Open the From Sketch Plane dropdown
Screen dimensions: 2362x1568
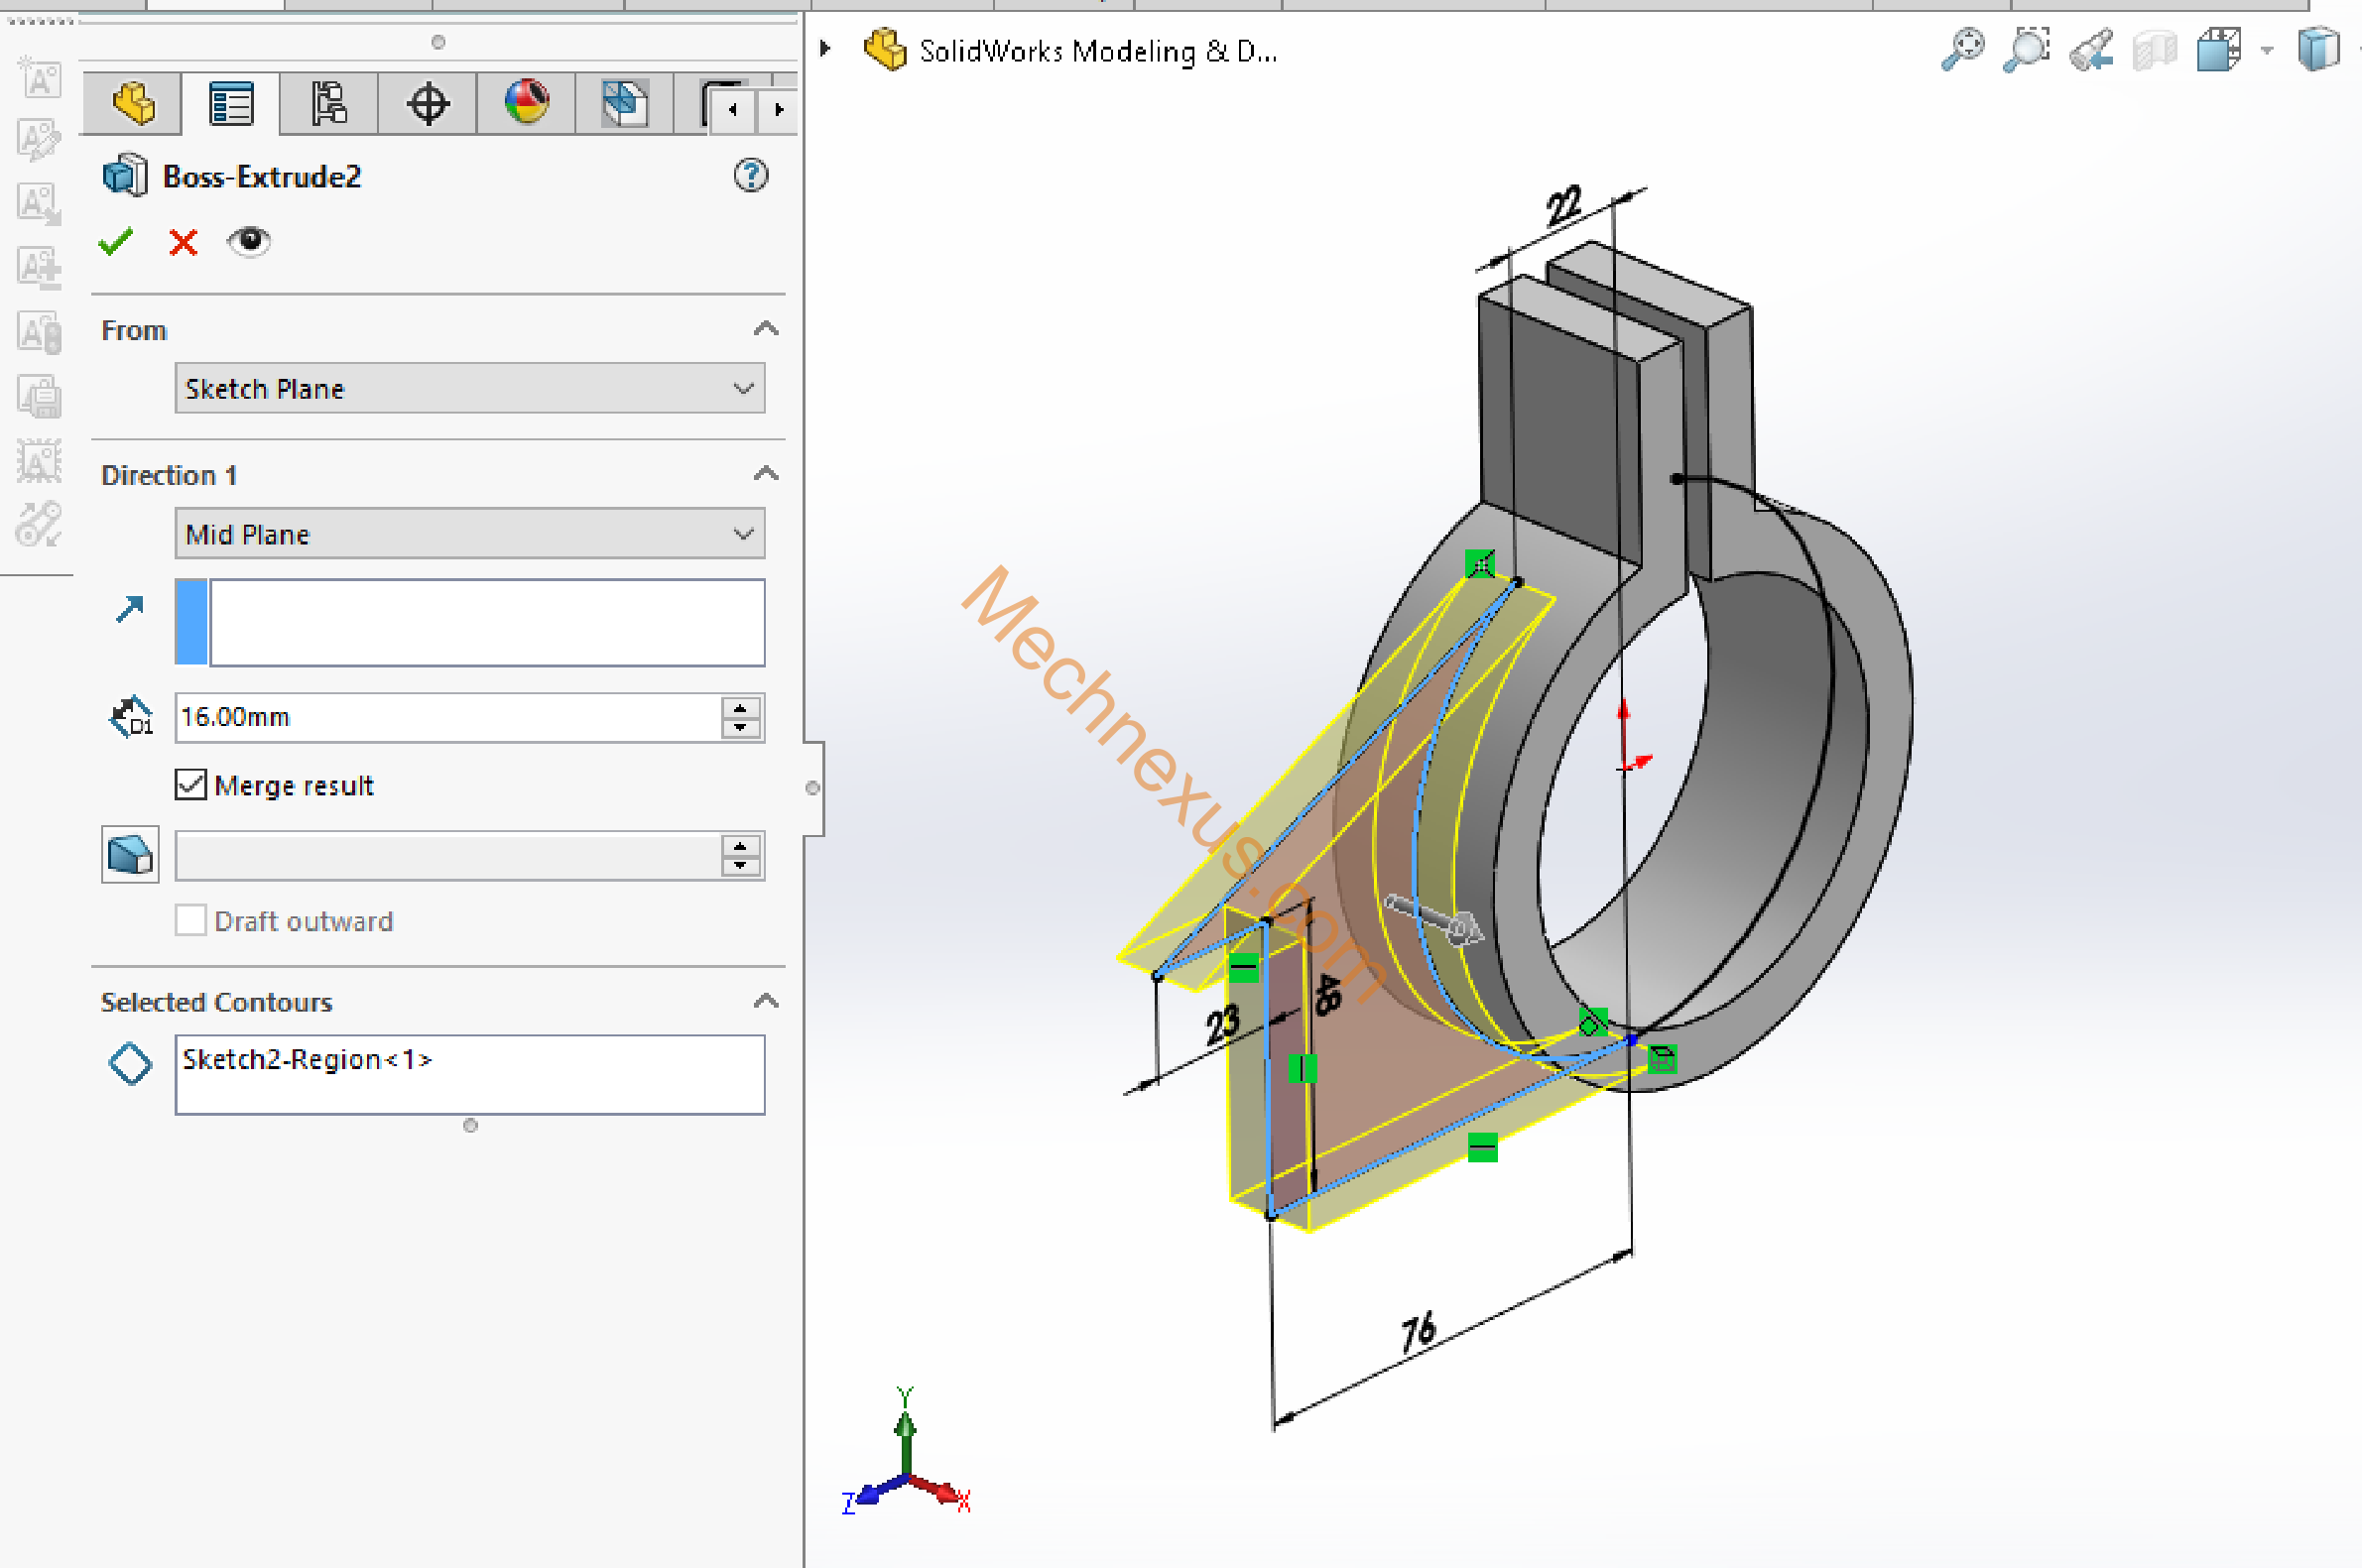click(469, 388)
